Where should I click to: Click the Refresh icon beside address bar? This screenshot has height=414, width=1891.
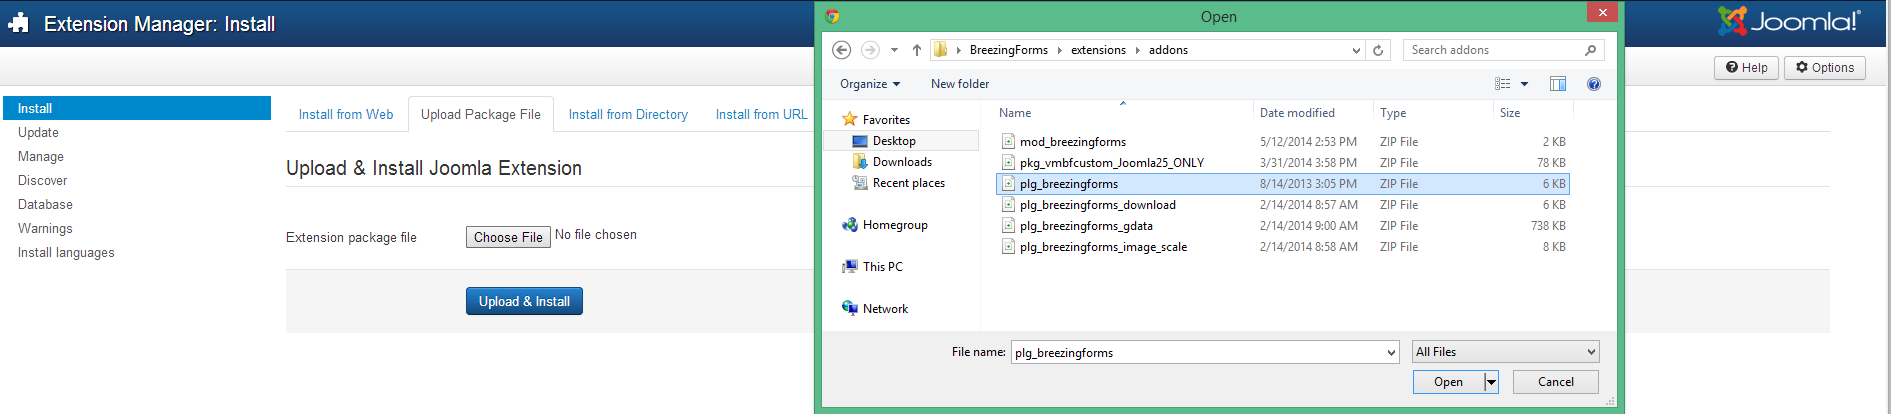[1378, 50]
